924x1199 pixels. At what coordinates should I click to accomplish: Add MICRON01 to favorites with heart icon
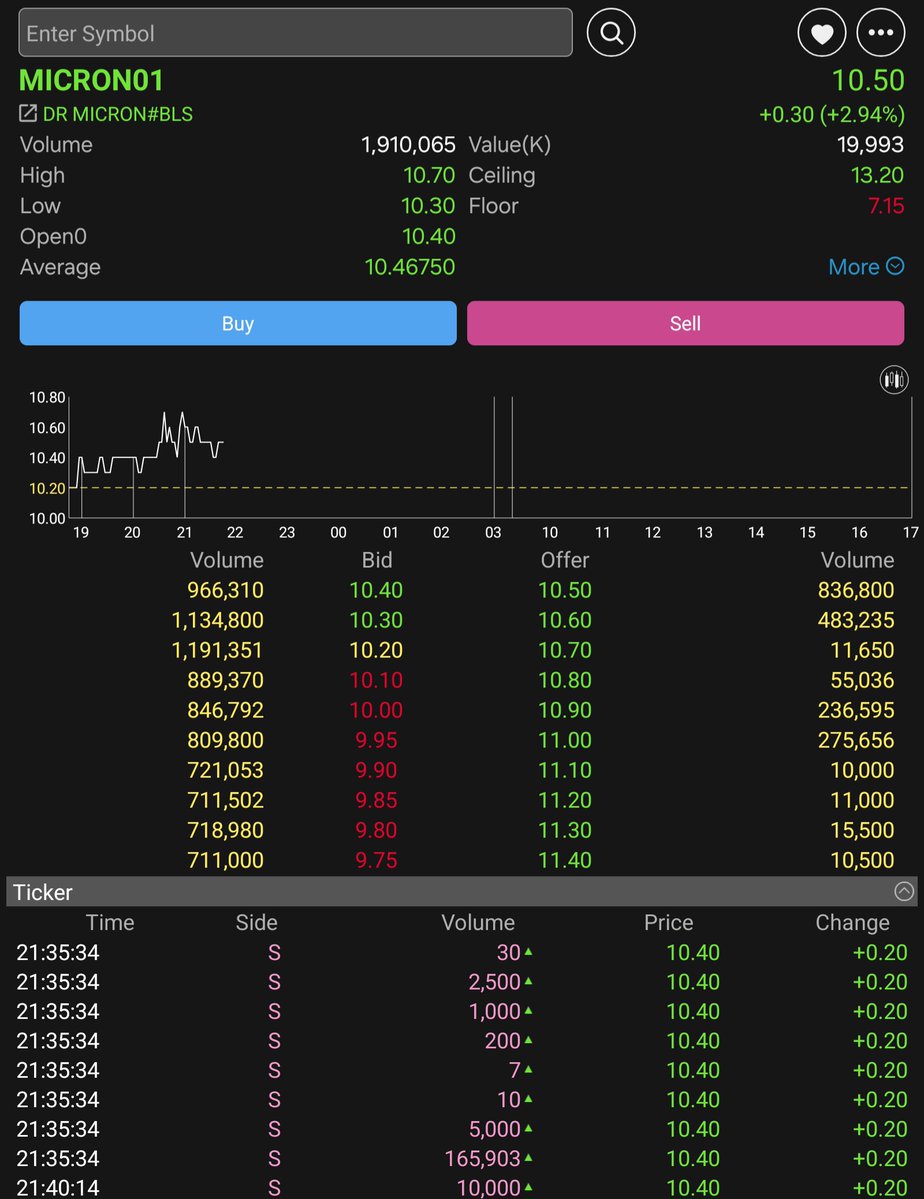[x=822, y=32]
